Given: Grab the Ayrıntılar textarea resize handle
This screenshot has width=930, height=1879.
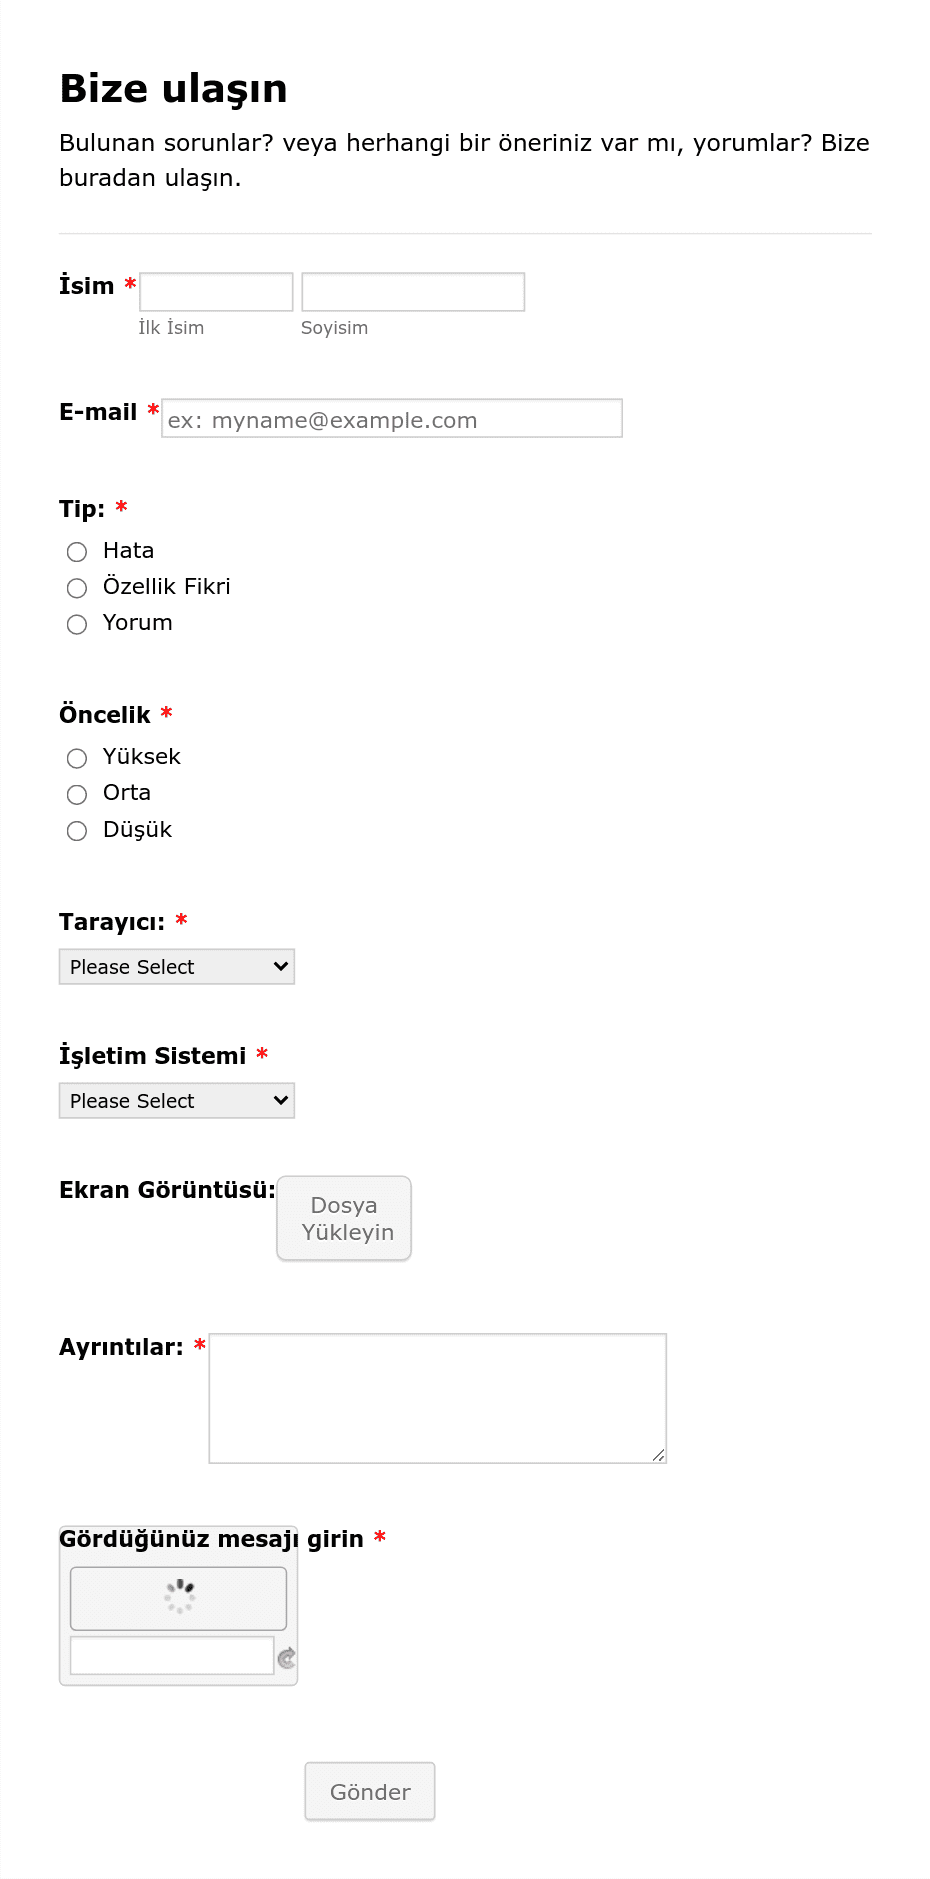Looking at the screenshot, I should [658, 1455].
